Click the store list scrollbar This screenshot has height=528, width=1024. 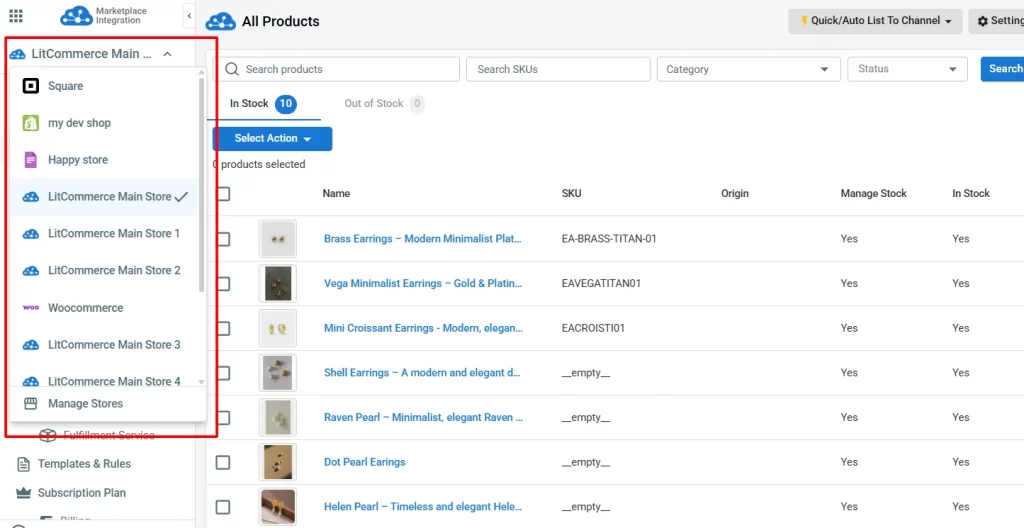(x=202, y=185)
